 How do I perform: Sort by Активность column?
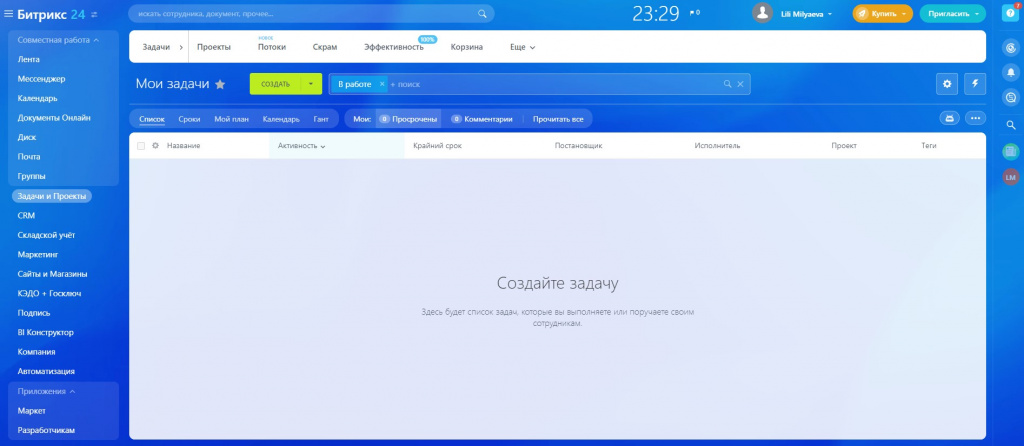point(302,146)
